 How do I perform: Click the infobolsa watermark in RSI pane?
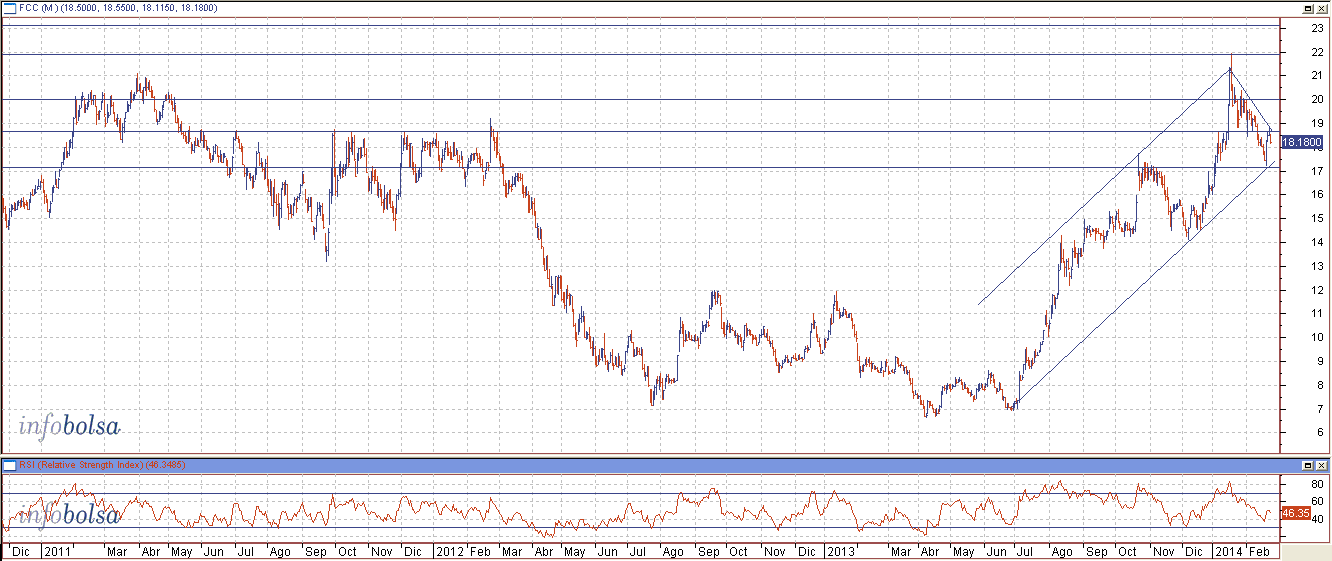69,515
